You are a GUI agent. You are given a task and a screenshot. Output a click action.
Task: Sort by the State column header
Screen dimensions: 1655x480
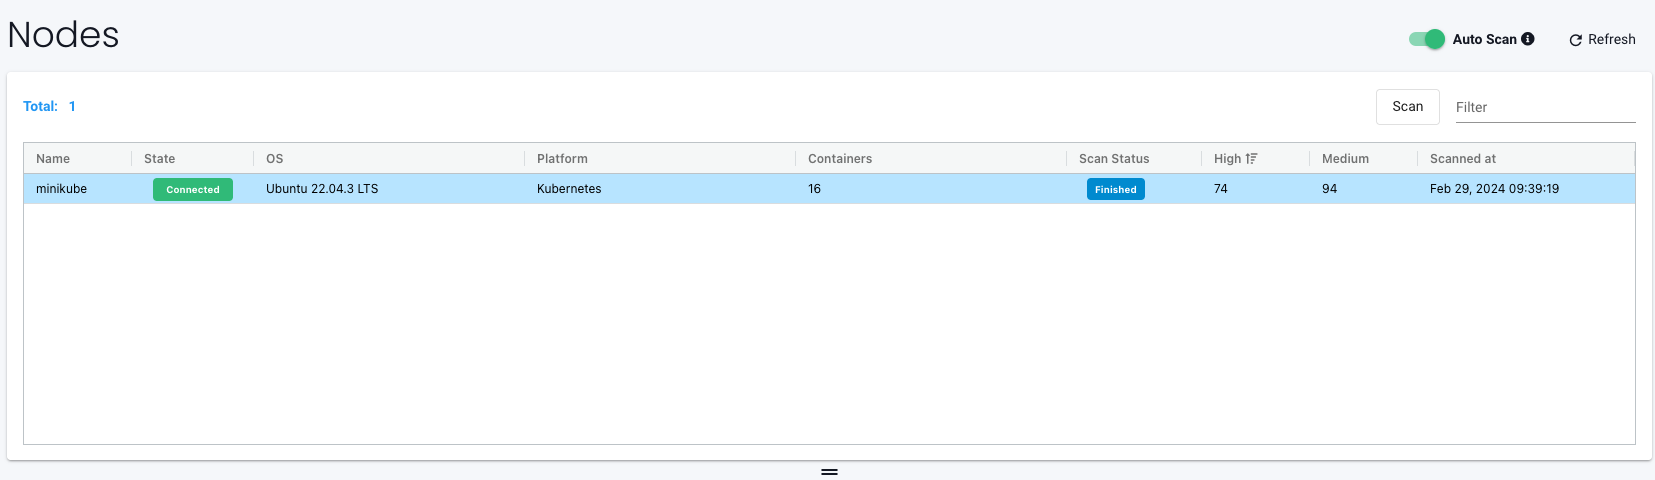tap(160, 159)
